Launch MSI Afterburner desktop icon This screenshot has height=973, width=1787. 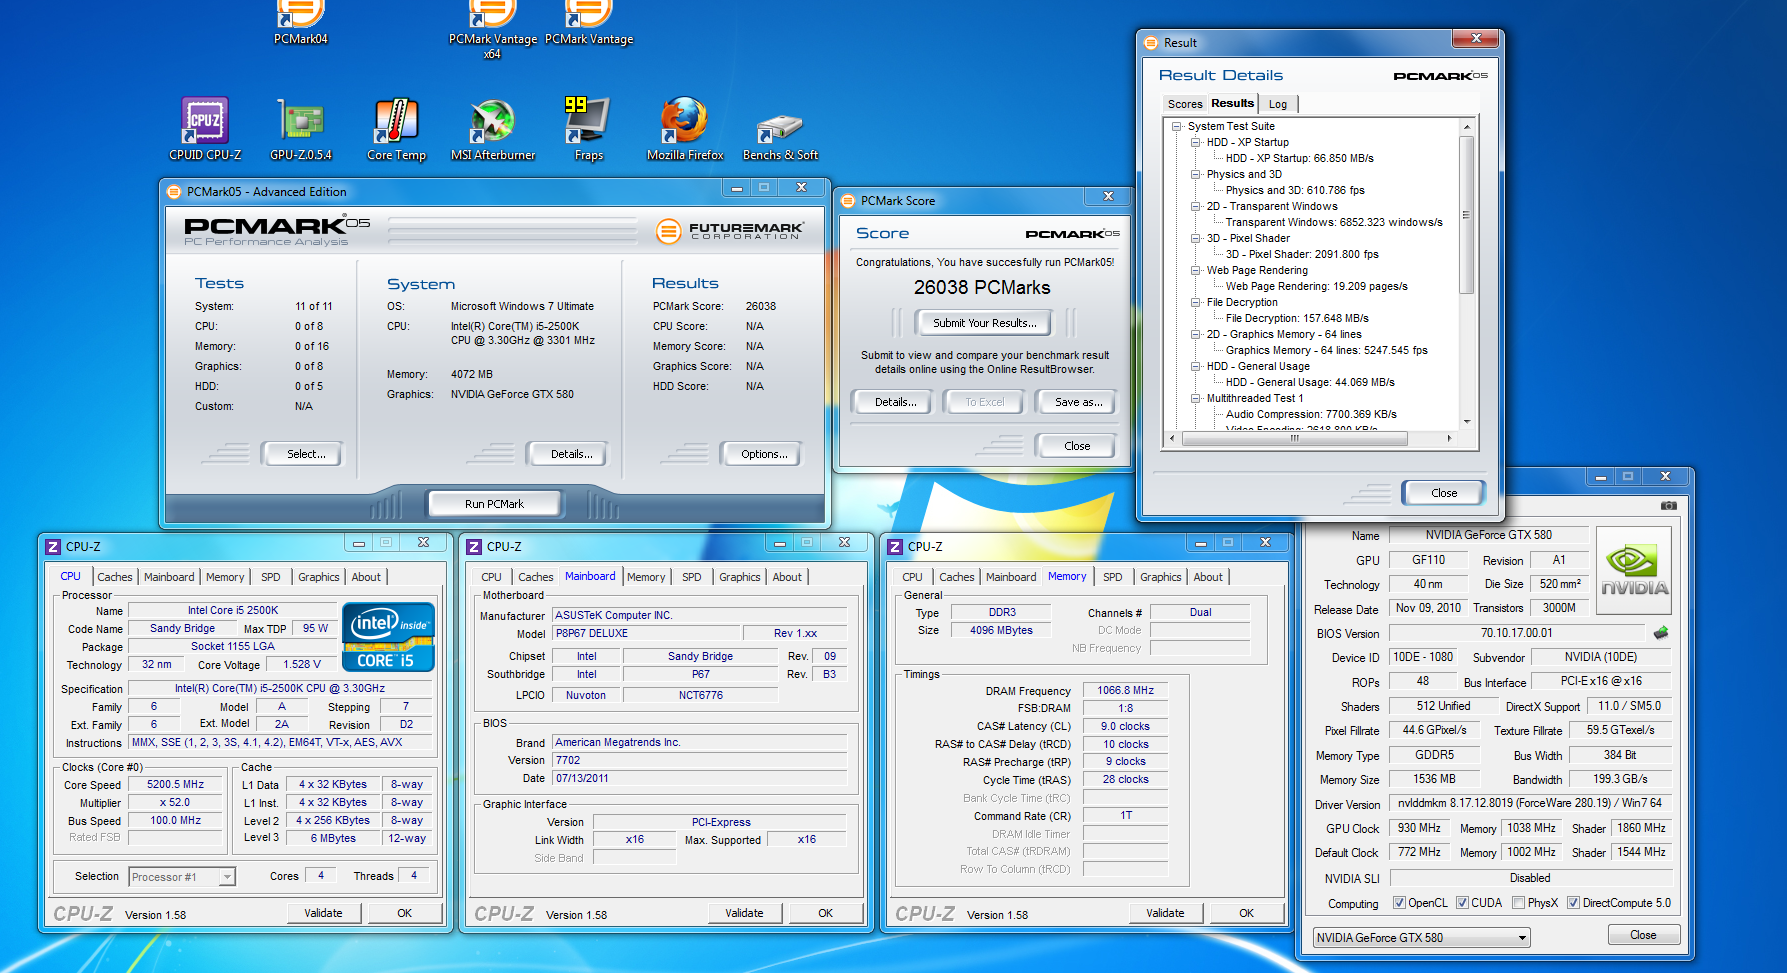click(493, 129)
